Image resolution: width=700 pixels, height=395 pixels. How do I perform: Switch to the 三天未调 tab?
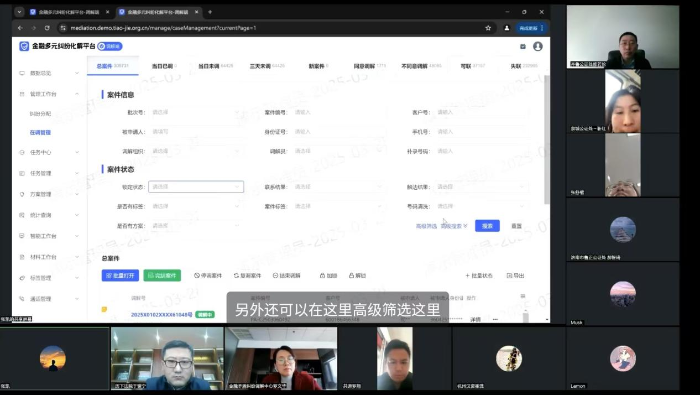[267, 66]
